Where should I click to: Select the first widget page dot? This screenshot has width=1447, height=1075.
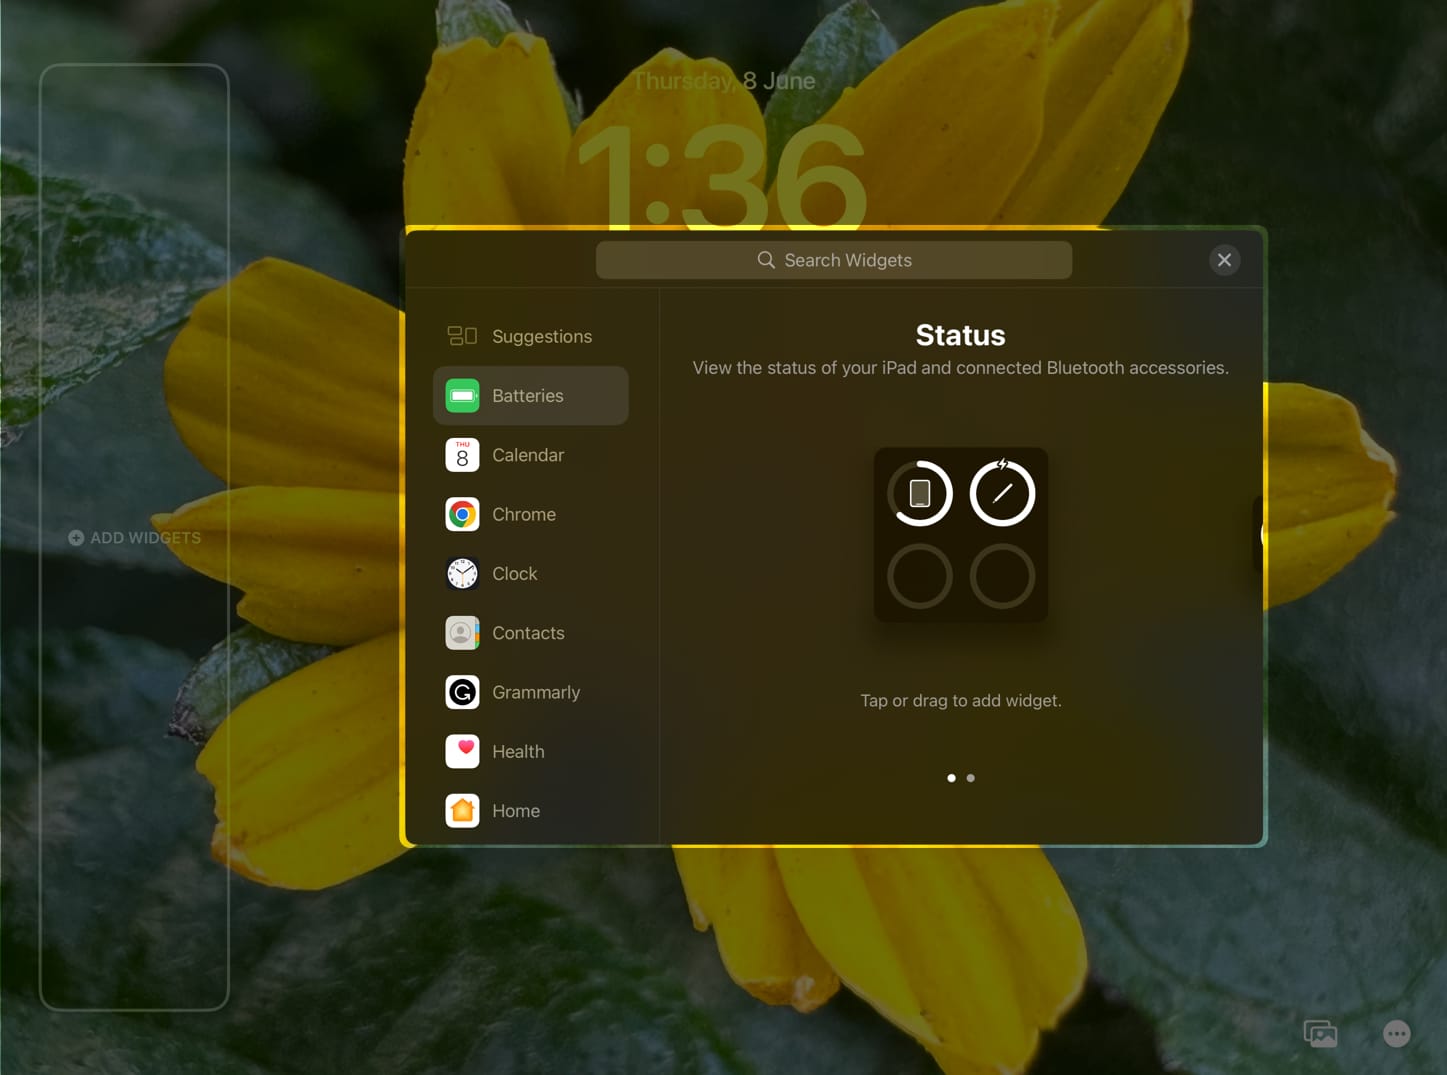click(951, 778)
